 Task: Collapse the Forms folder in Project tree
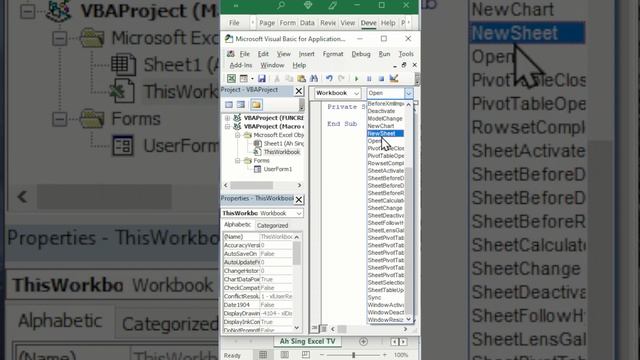pos(238,161)
